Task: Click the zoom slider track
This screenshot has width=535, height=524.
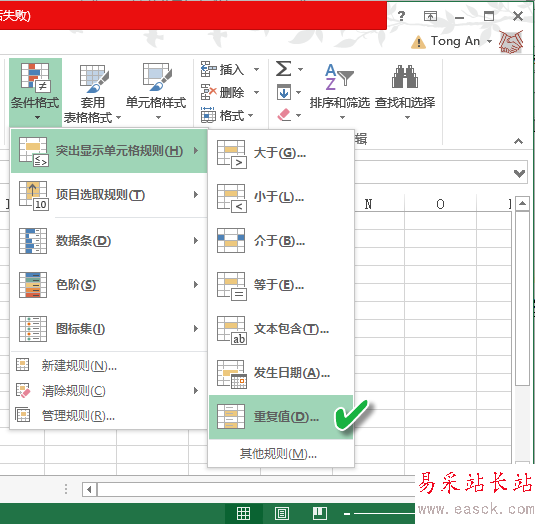Action: 384,513
